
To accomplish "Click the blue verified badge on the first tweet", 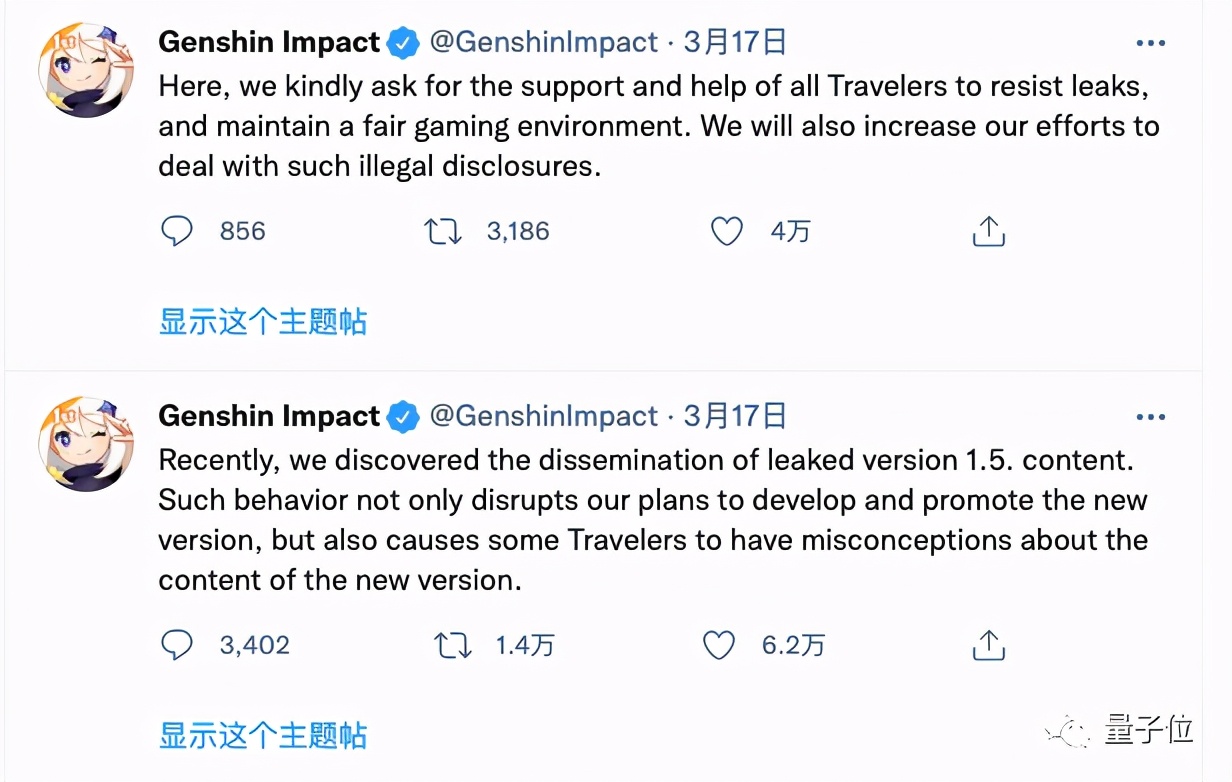I will tap(402, 42).
